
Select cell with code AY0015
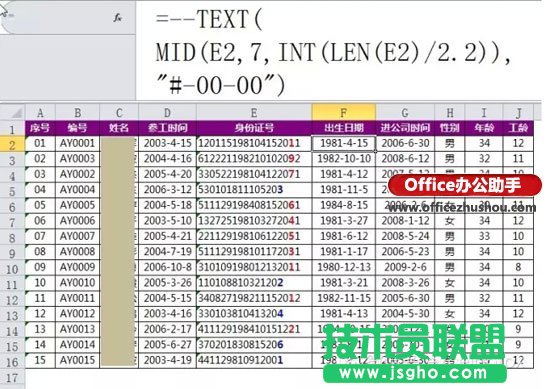pos(78,360)
